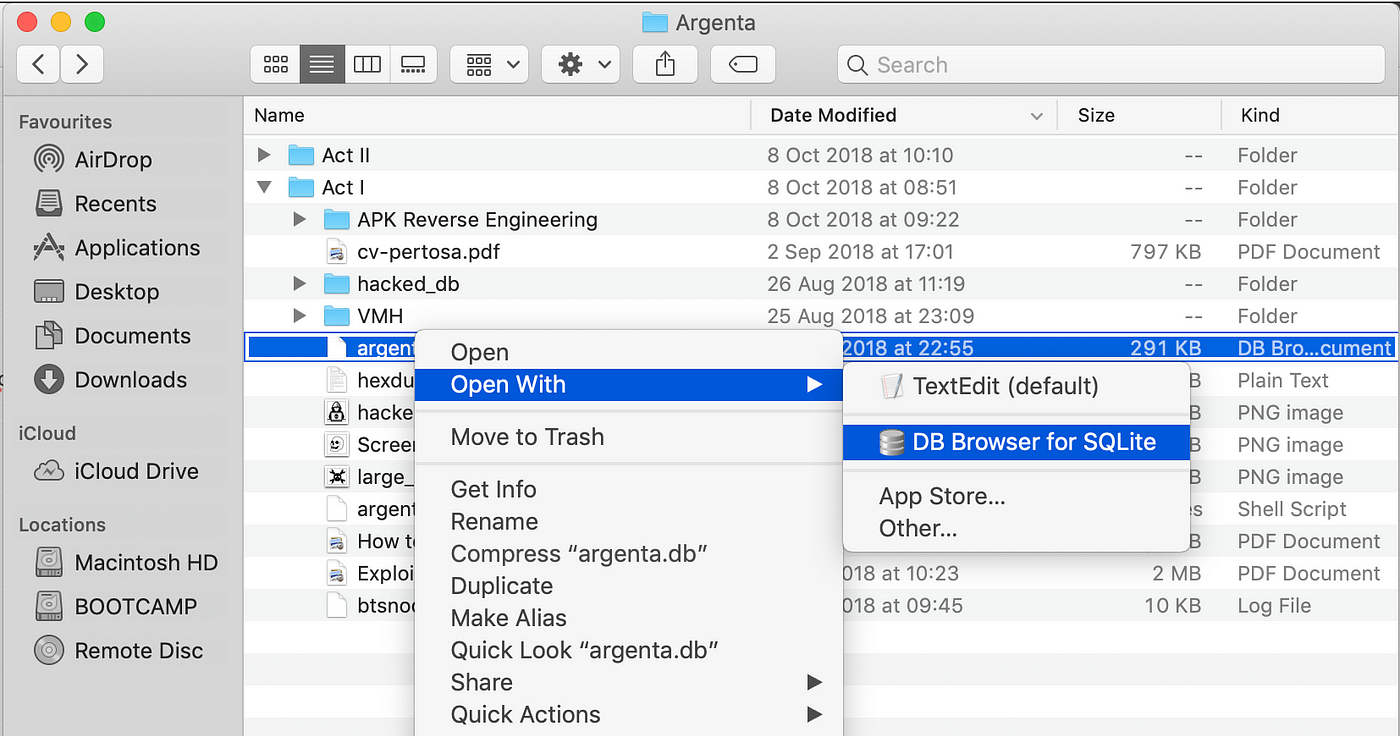The width and height of the screenshot is (1400, 736).
Task: Click the large_ skull PNG thumbnail
Action: tap(336, 476)
